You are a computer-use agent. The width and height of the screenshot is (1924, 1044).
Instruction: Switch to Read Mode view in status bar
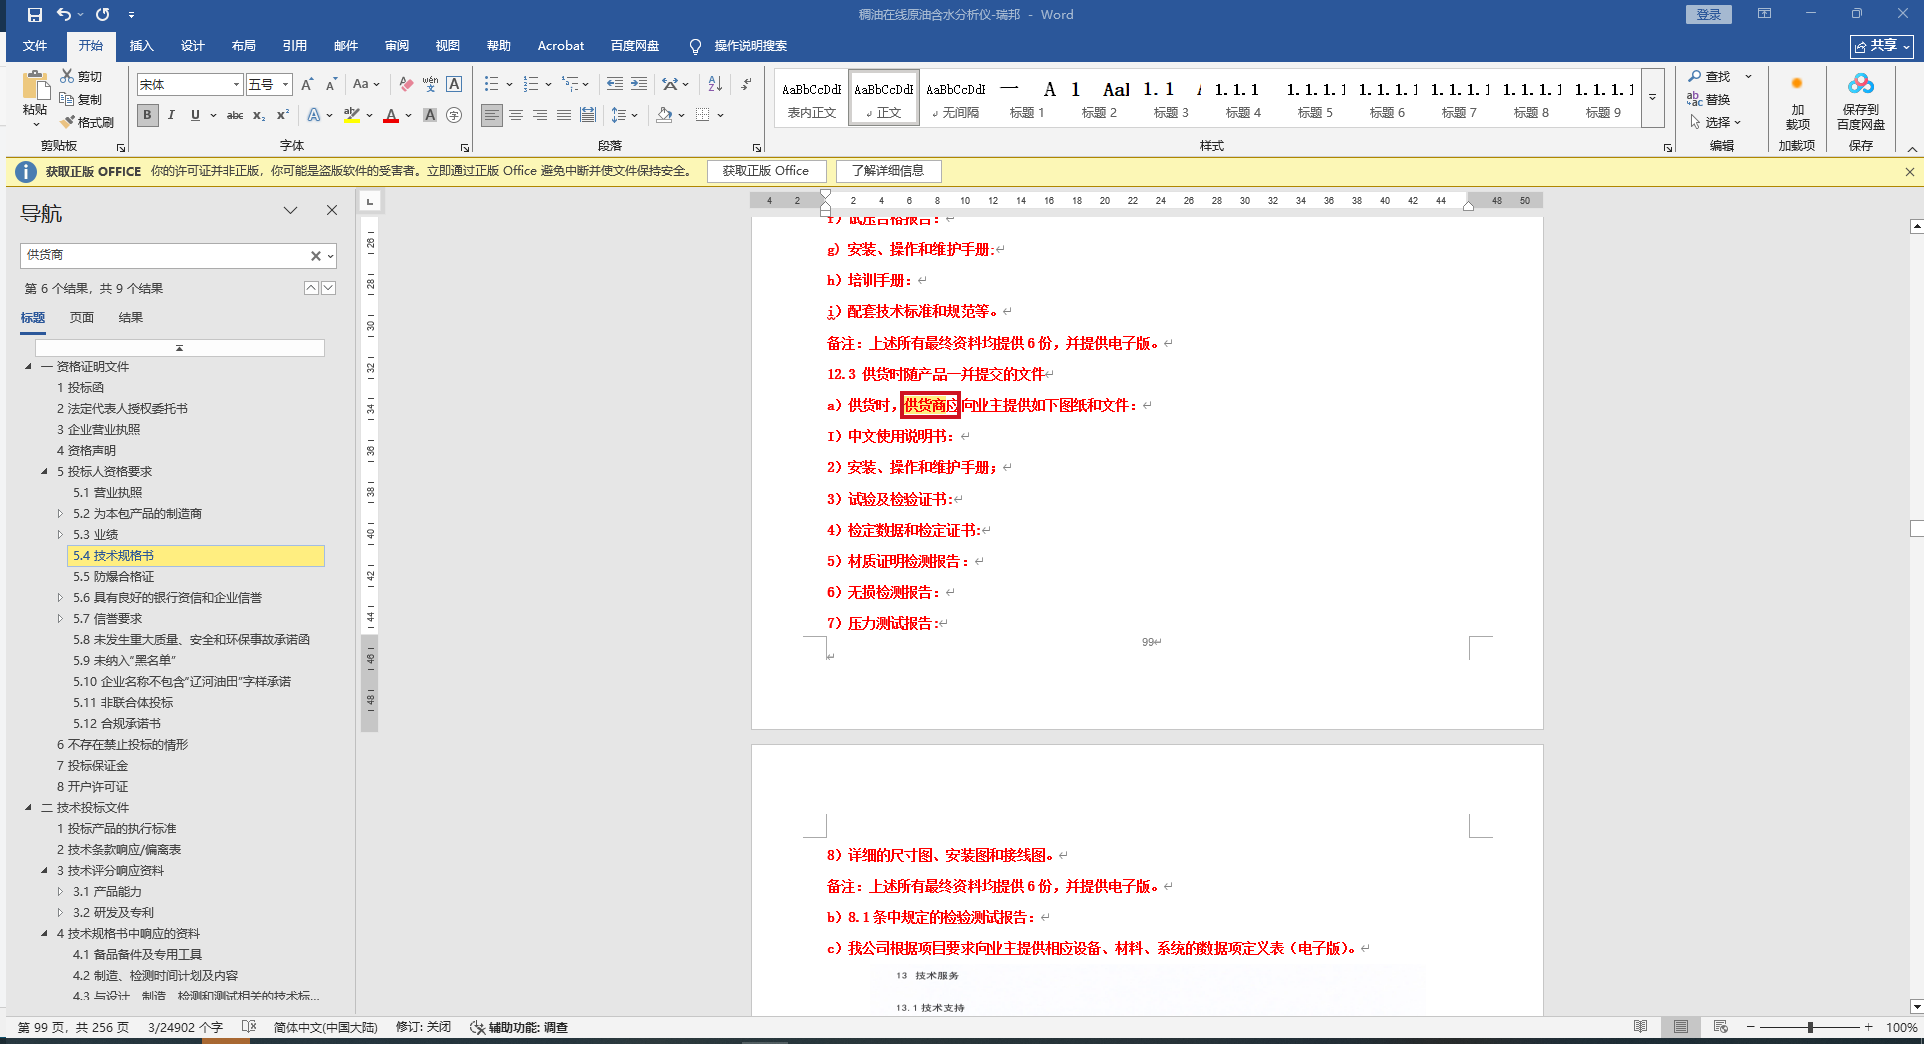tap(1641, 1027)
